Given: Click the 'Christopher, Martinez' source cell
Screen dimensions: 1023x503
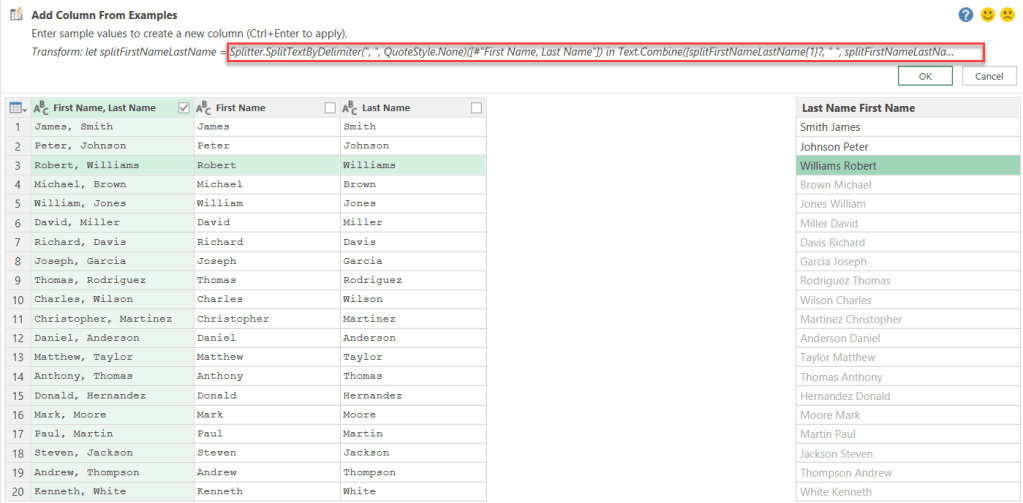Looking at the screenshot, I should (x=103, y=318).
